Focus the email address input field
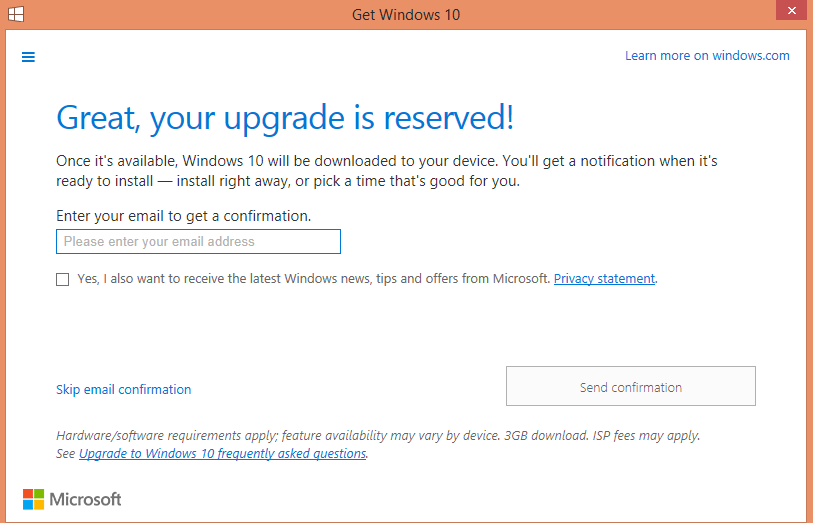The image size is (813, 523). 198,242
